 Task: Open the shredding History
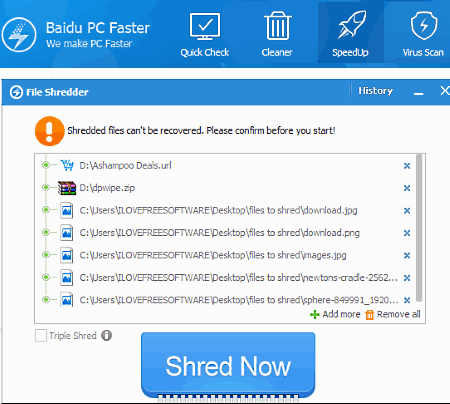tap(375, 91)
